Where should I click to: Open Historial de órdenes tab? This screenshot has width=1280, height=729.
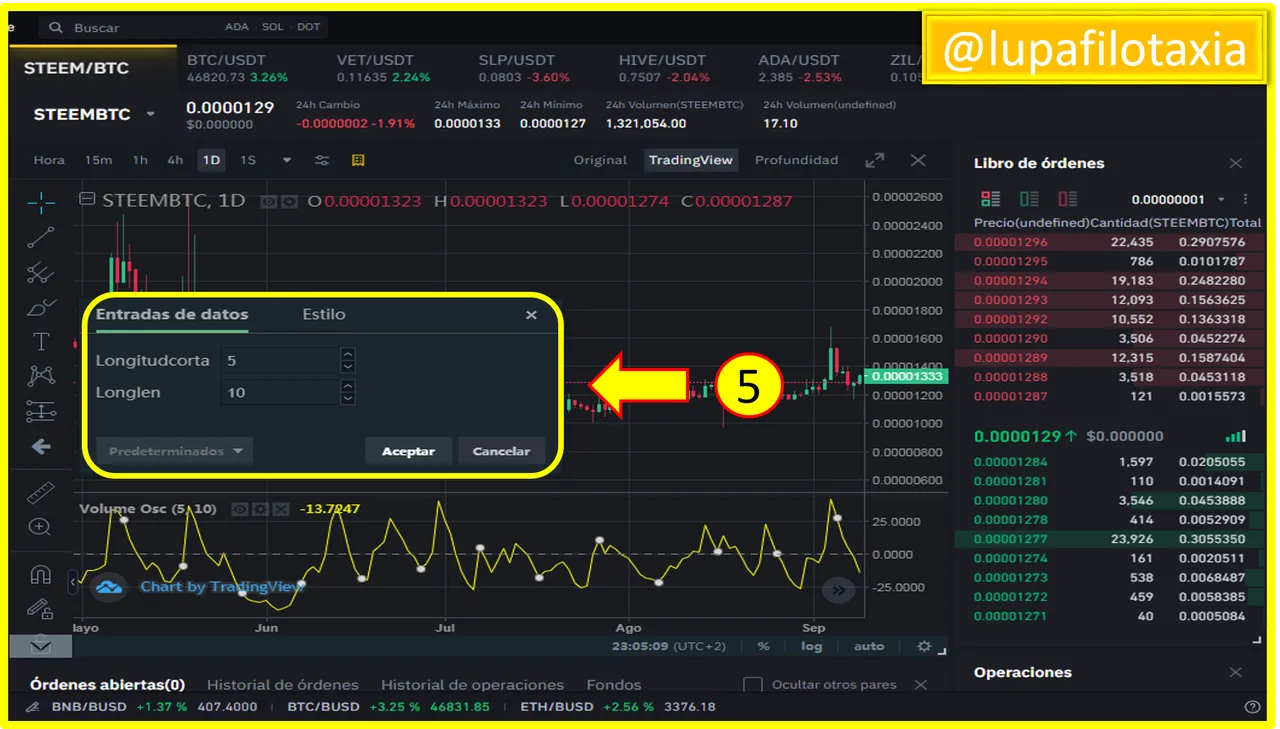pyautogui.click(x=282, y=685)
